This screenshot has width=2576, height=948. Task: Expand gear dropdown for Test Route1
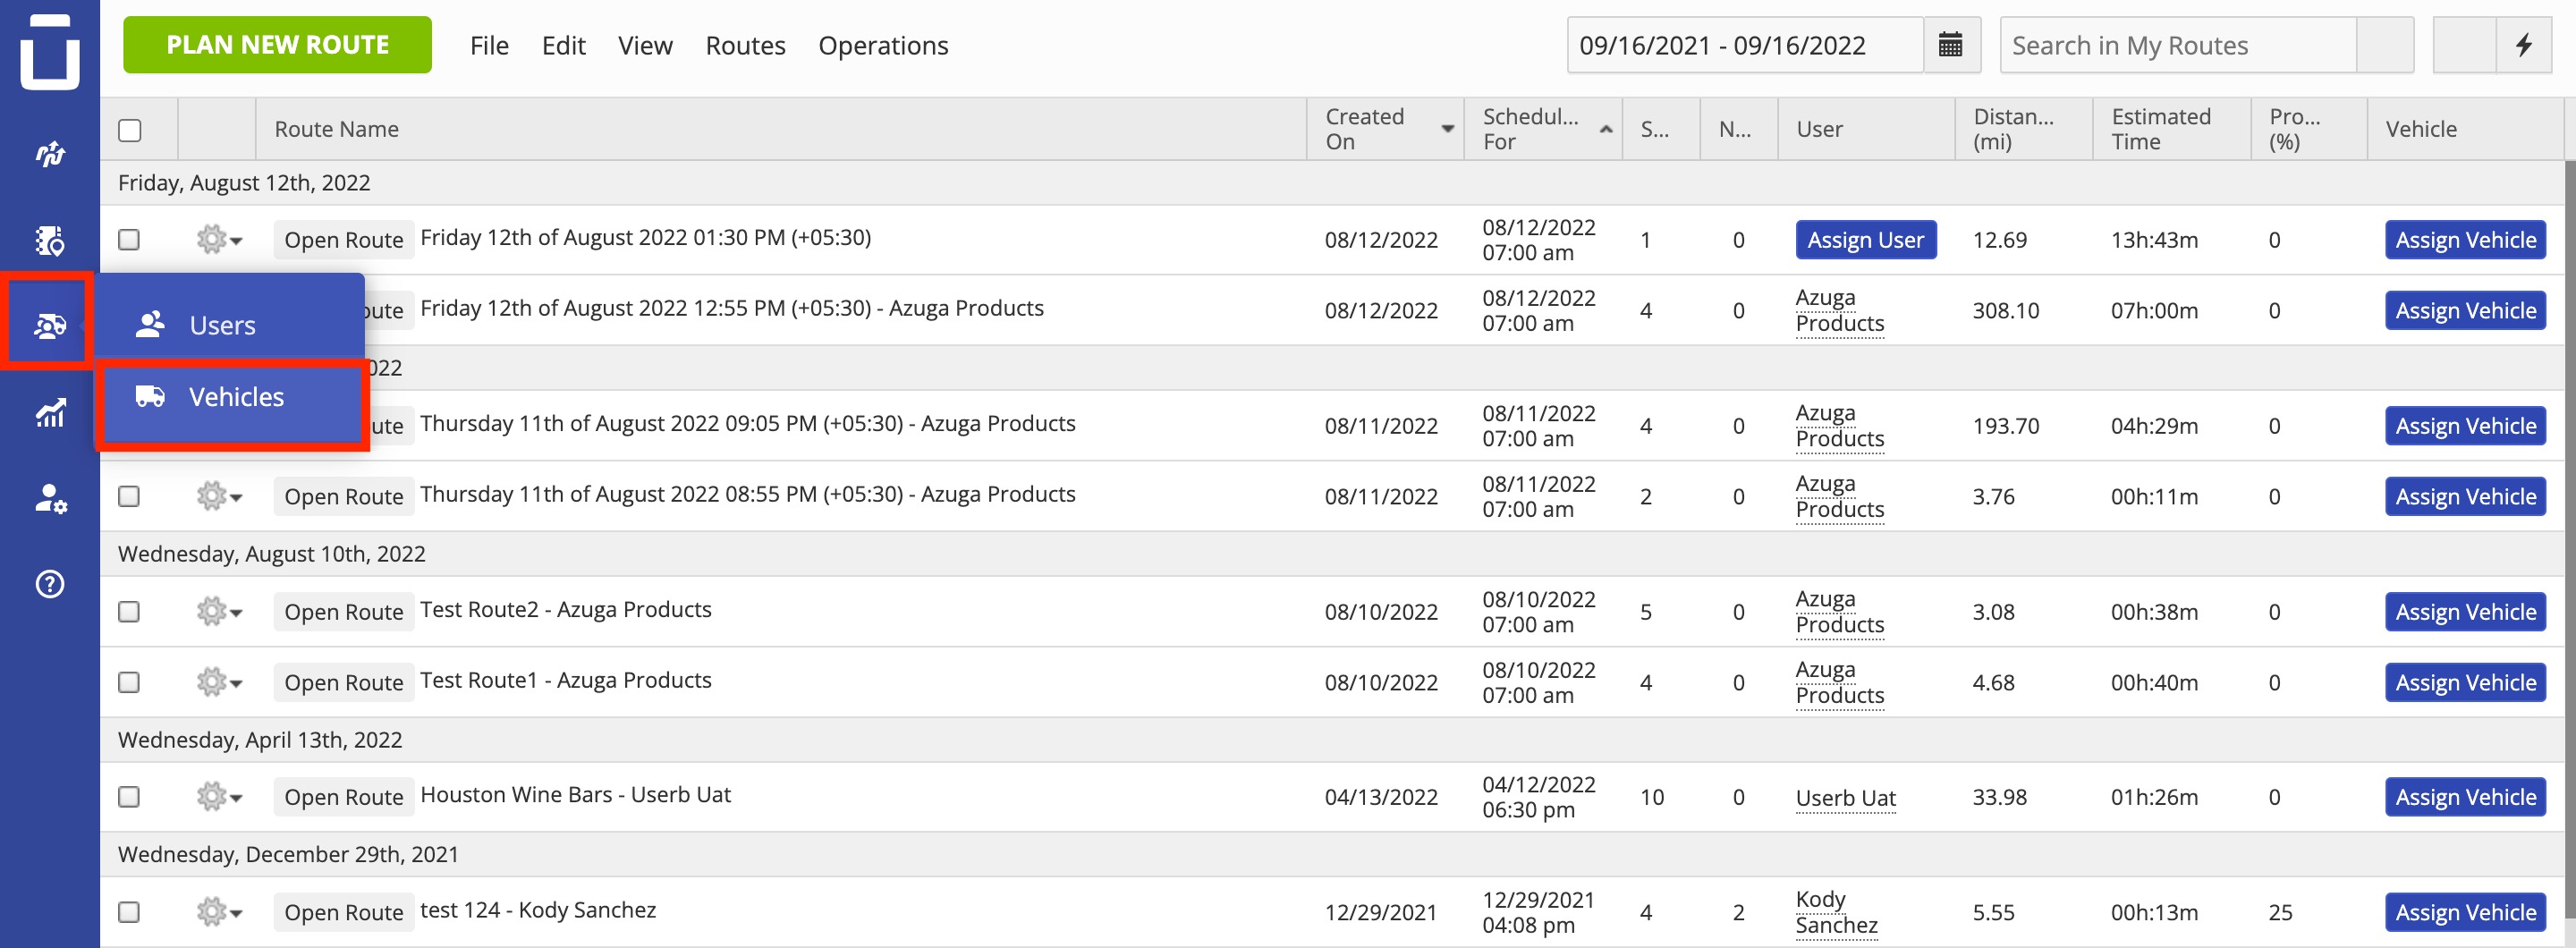click(x=219, y=682)
